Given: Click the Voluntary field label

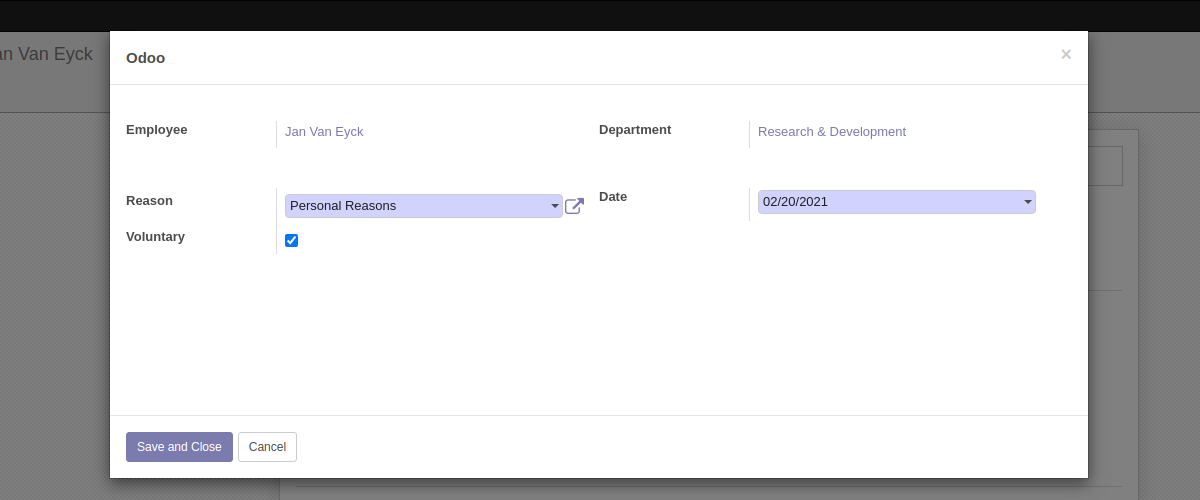Looking at the screenshot, I should point(155,237).
